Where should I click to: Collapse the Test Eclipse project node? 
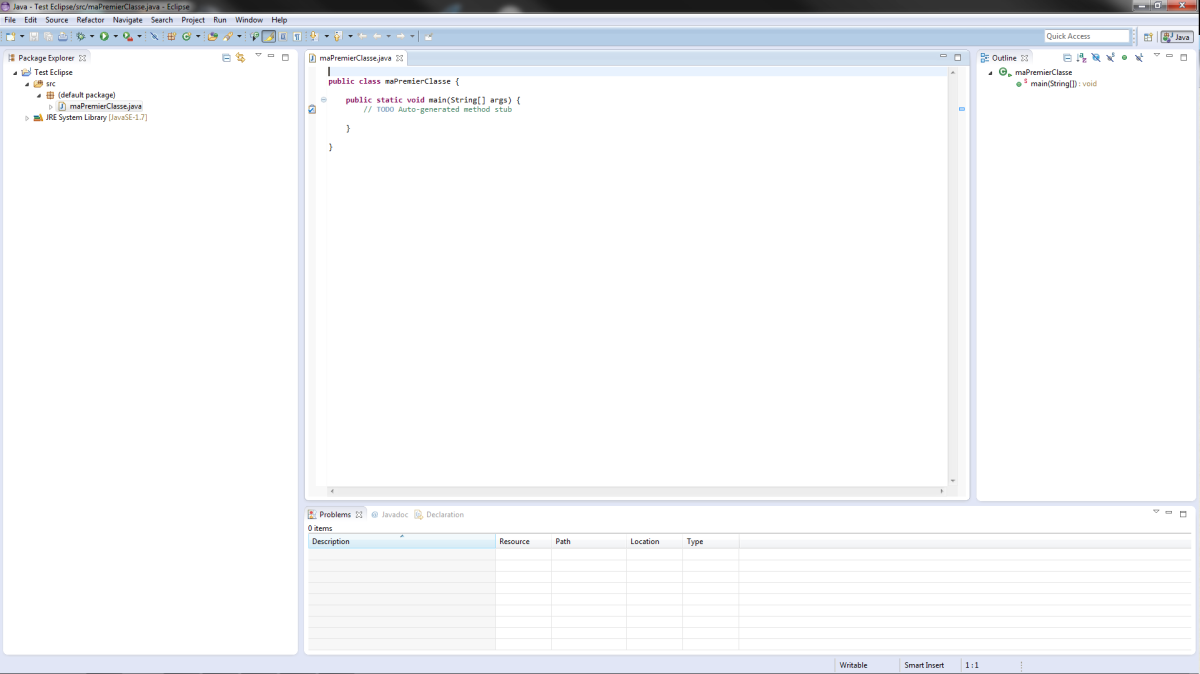coord(15,73)
